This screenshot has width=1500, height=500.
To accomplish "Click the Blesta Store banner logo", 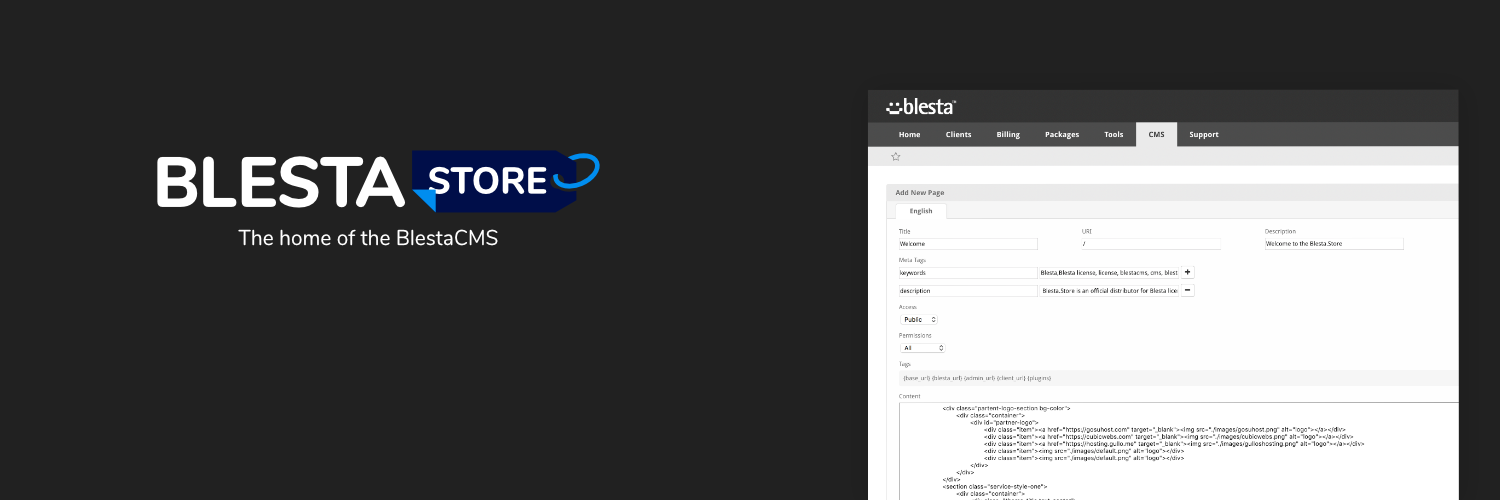I will pos(377,180).
